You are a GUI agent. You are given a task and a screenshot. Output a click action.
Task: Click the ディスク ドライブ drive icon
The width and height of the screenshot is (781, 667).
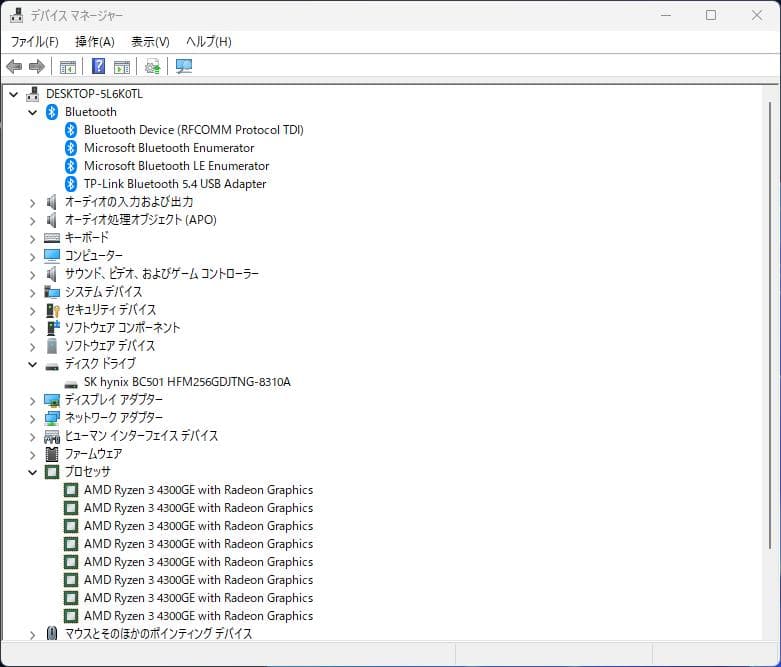(x=52, y=366)
